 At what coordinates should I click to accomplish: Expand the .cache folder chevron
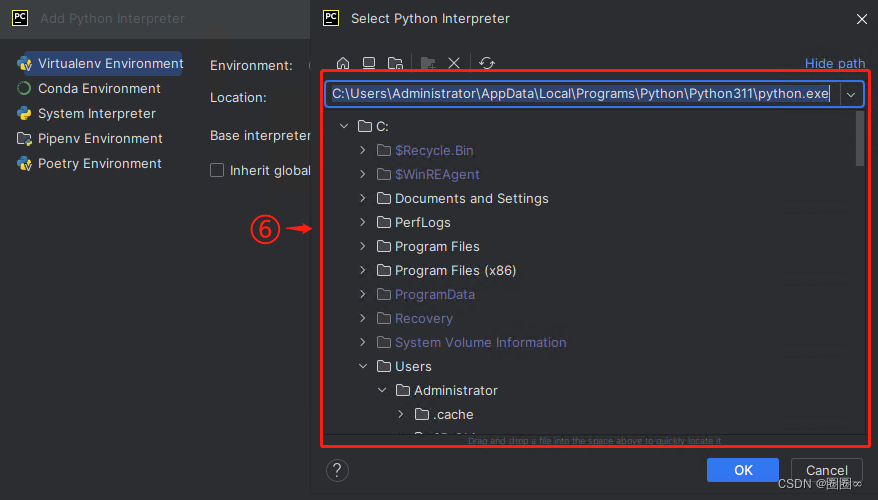tap(401, 414)
